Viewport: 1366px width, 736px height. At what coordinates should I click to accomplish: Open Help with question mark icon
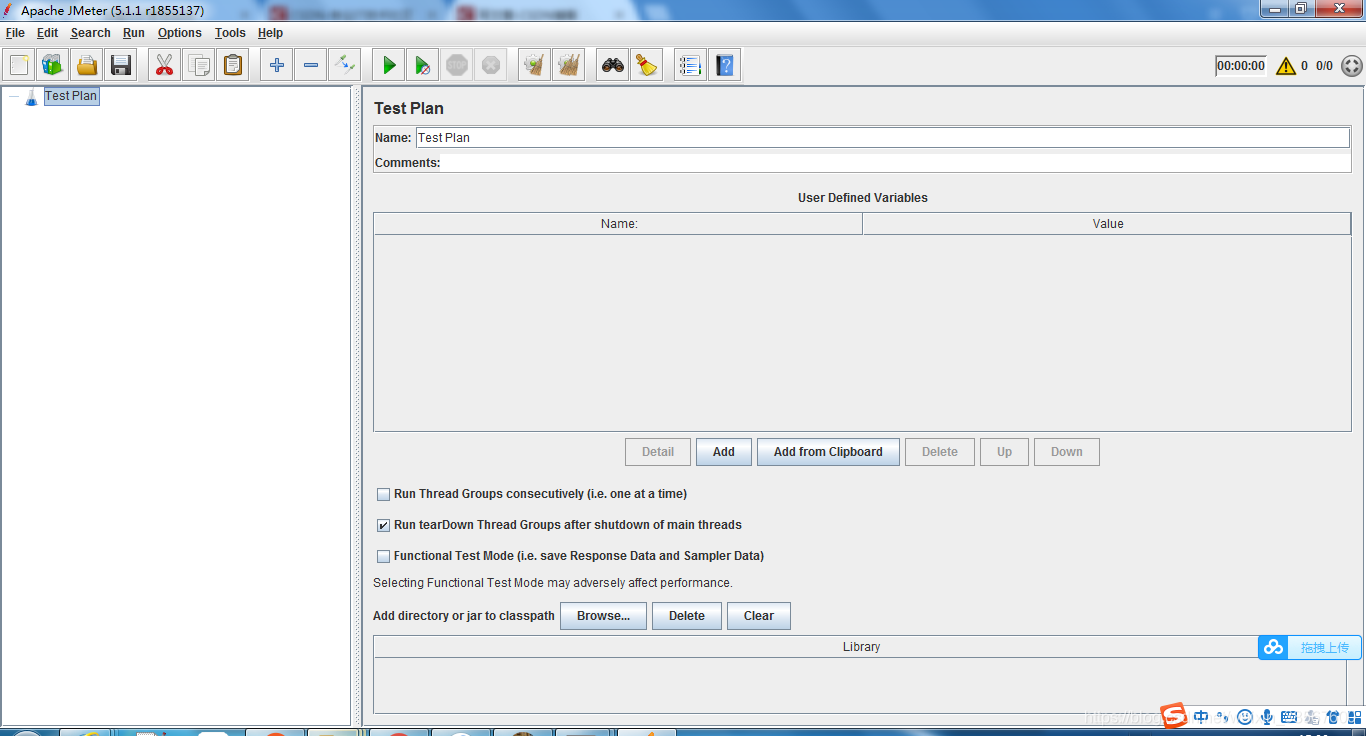pyautogui.click(x=725, y=66)
